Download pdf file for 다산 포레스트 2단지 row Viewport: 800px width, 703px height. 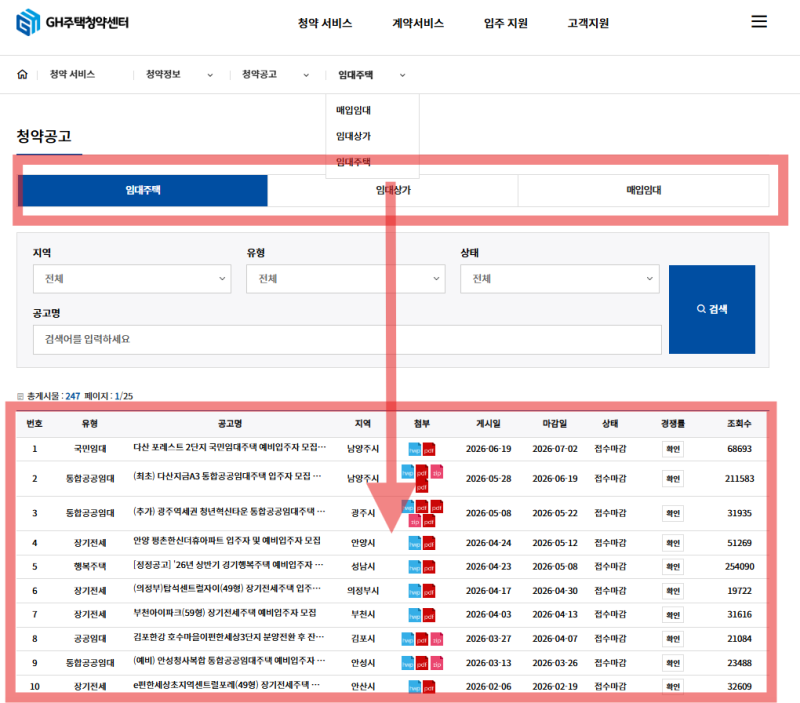(429, 449)
